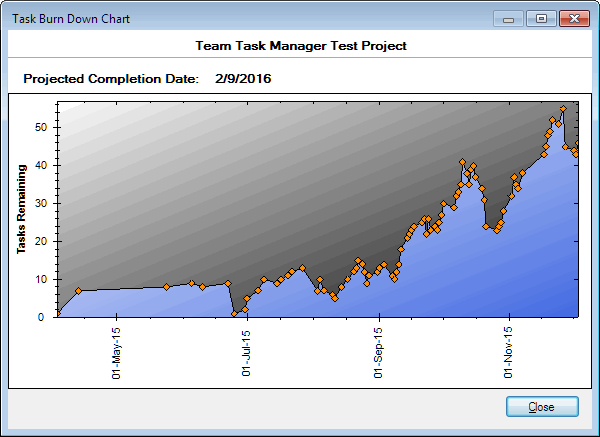Click the 10 tick on the vertical axis
600x437 pixels.
pos(41,279)
